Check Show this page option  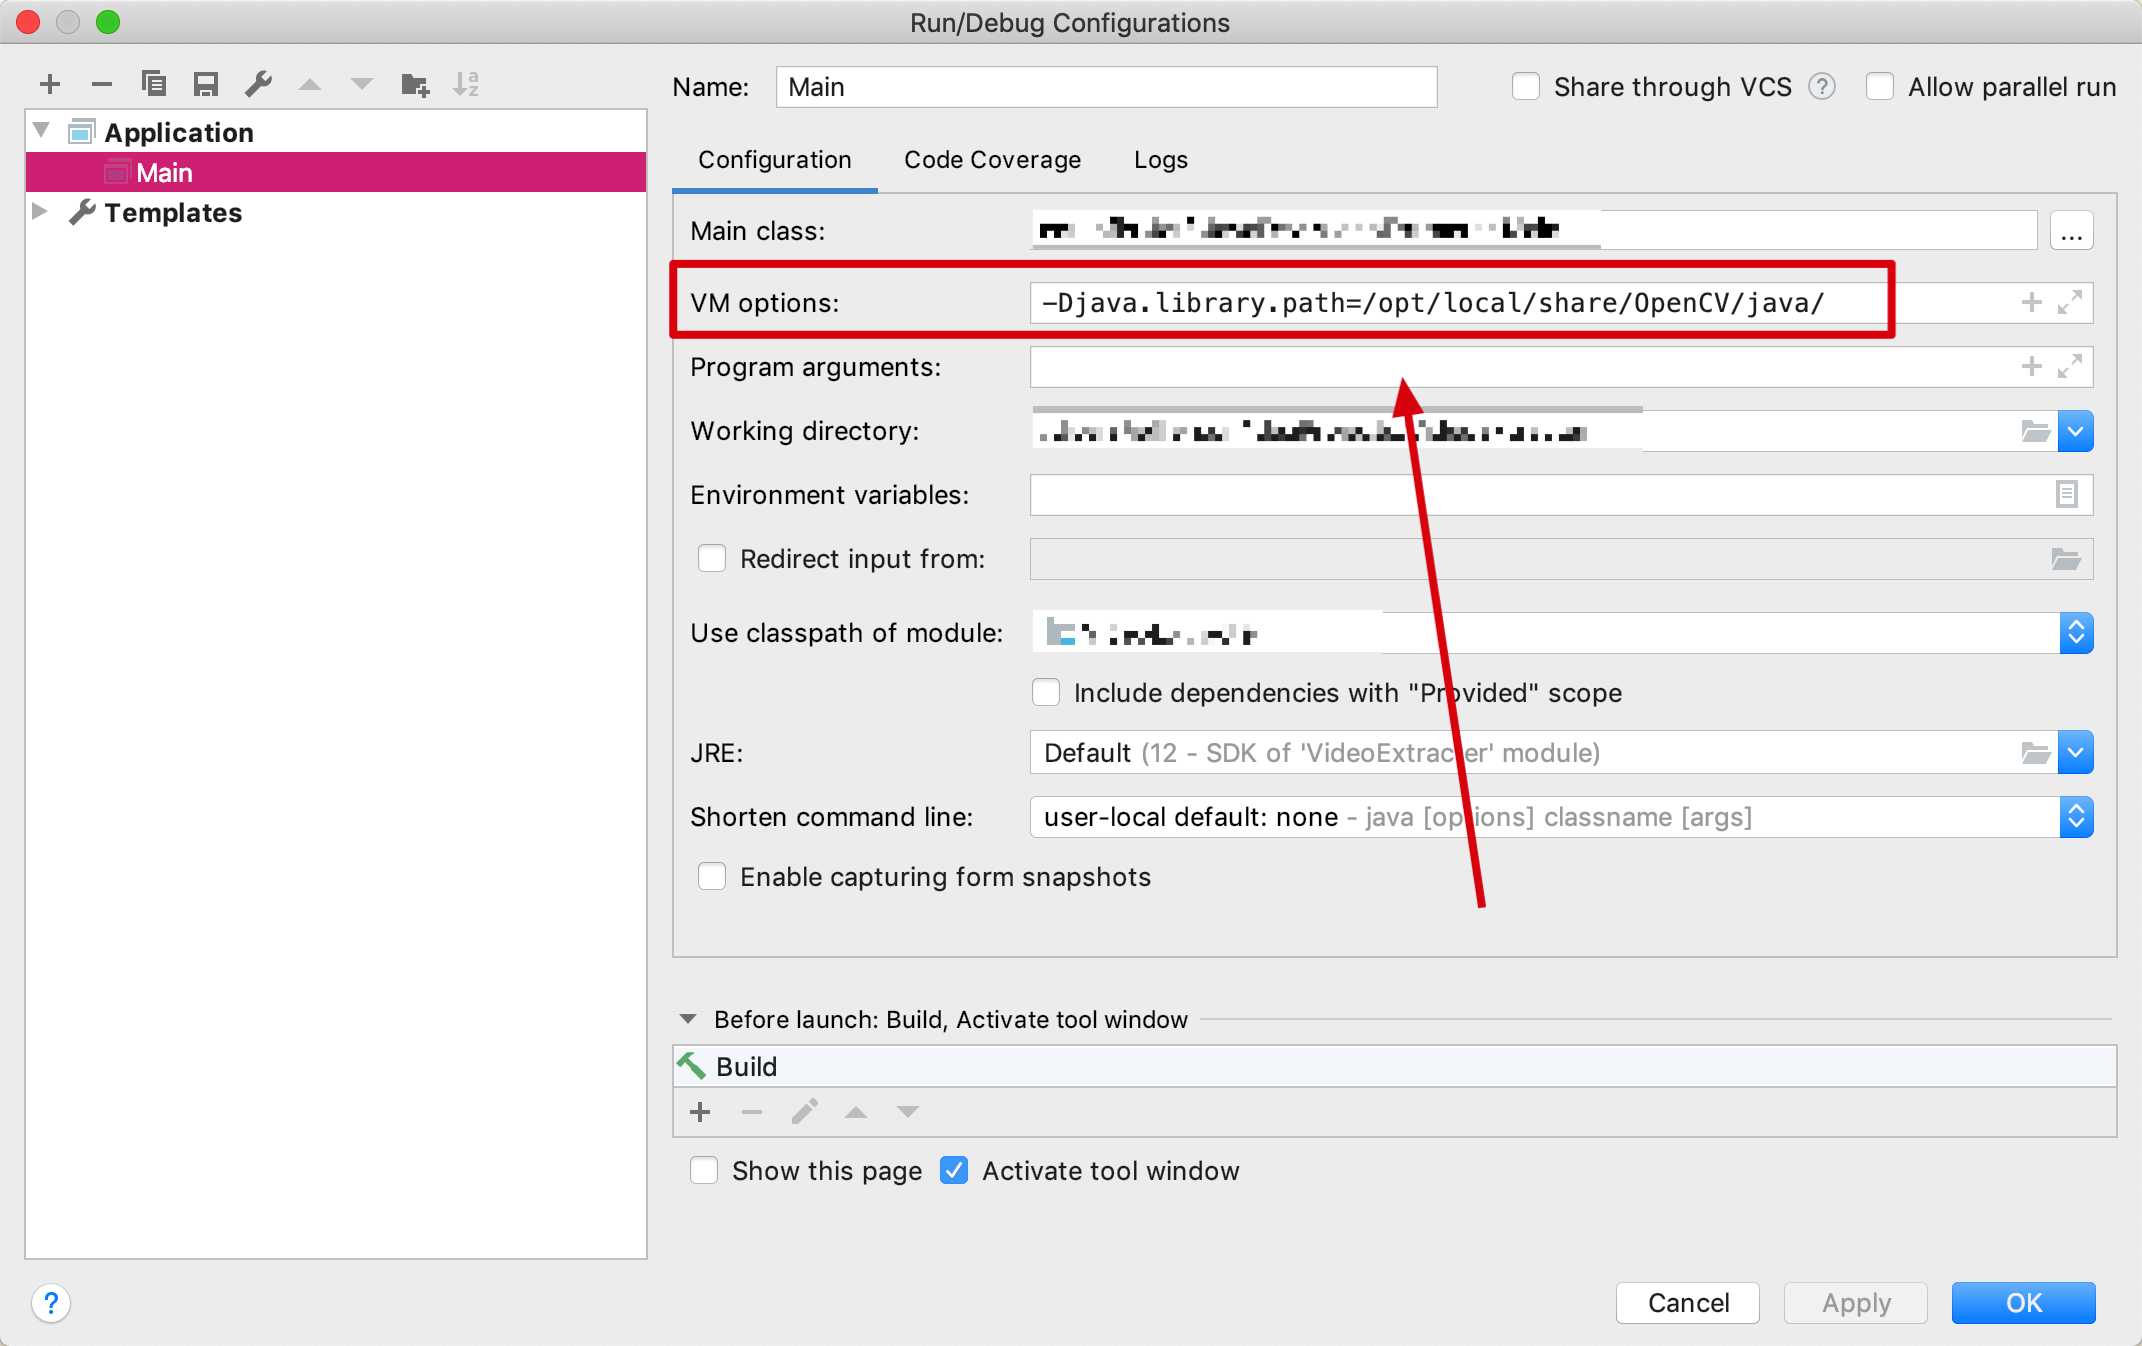pyautogui.click(x=704, y=1170)
